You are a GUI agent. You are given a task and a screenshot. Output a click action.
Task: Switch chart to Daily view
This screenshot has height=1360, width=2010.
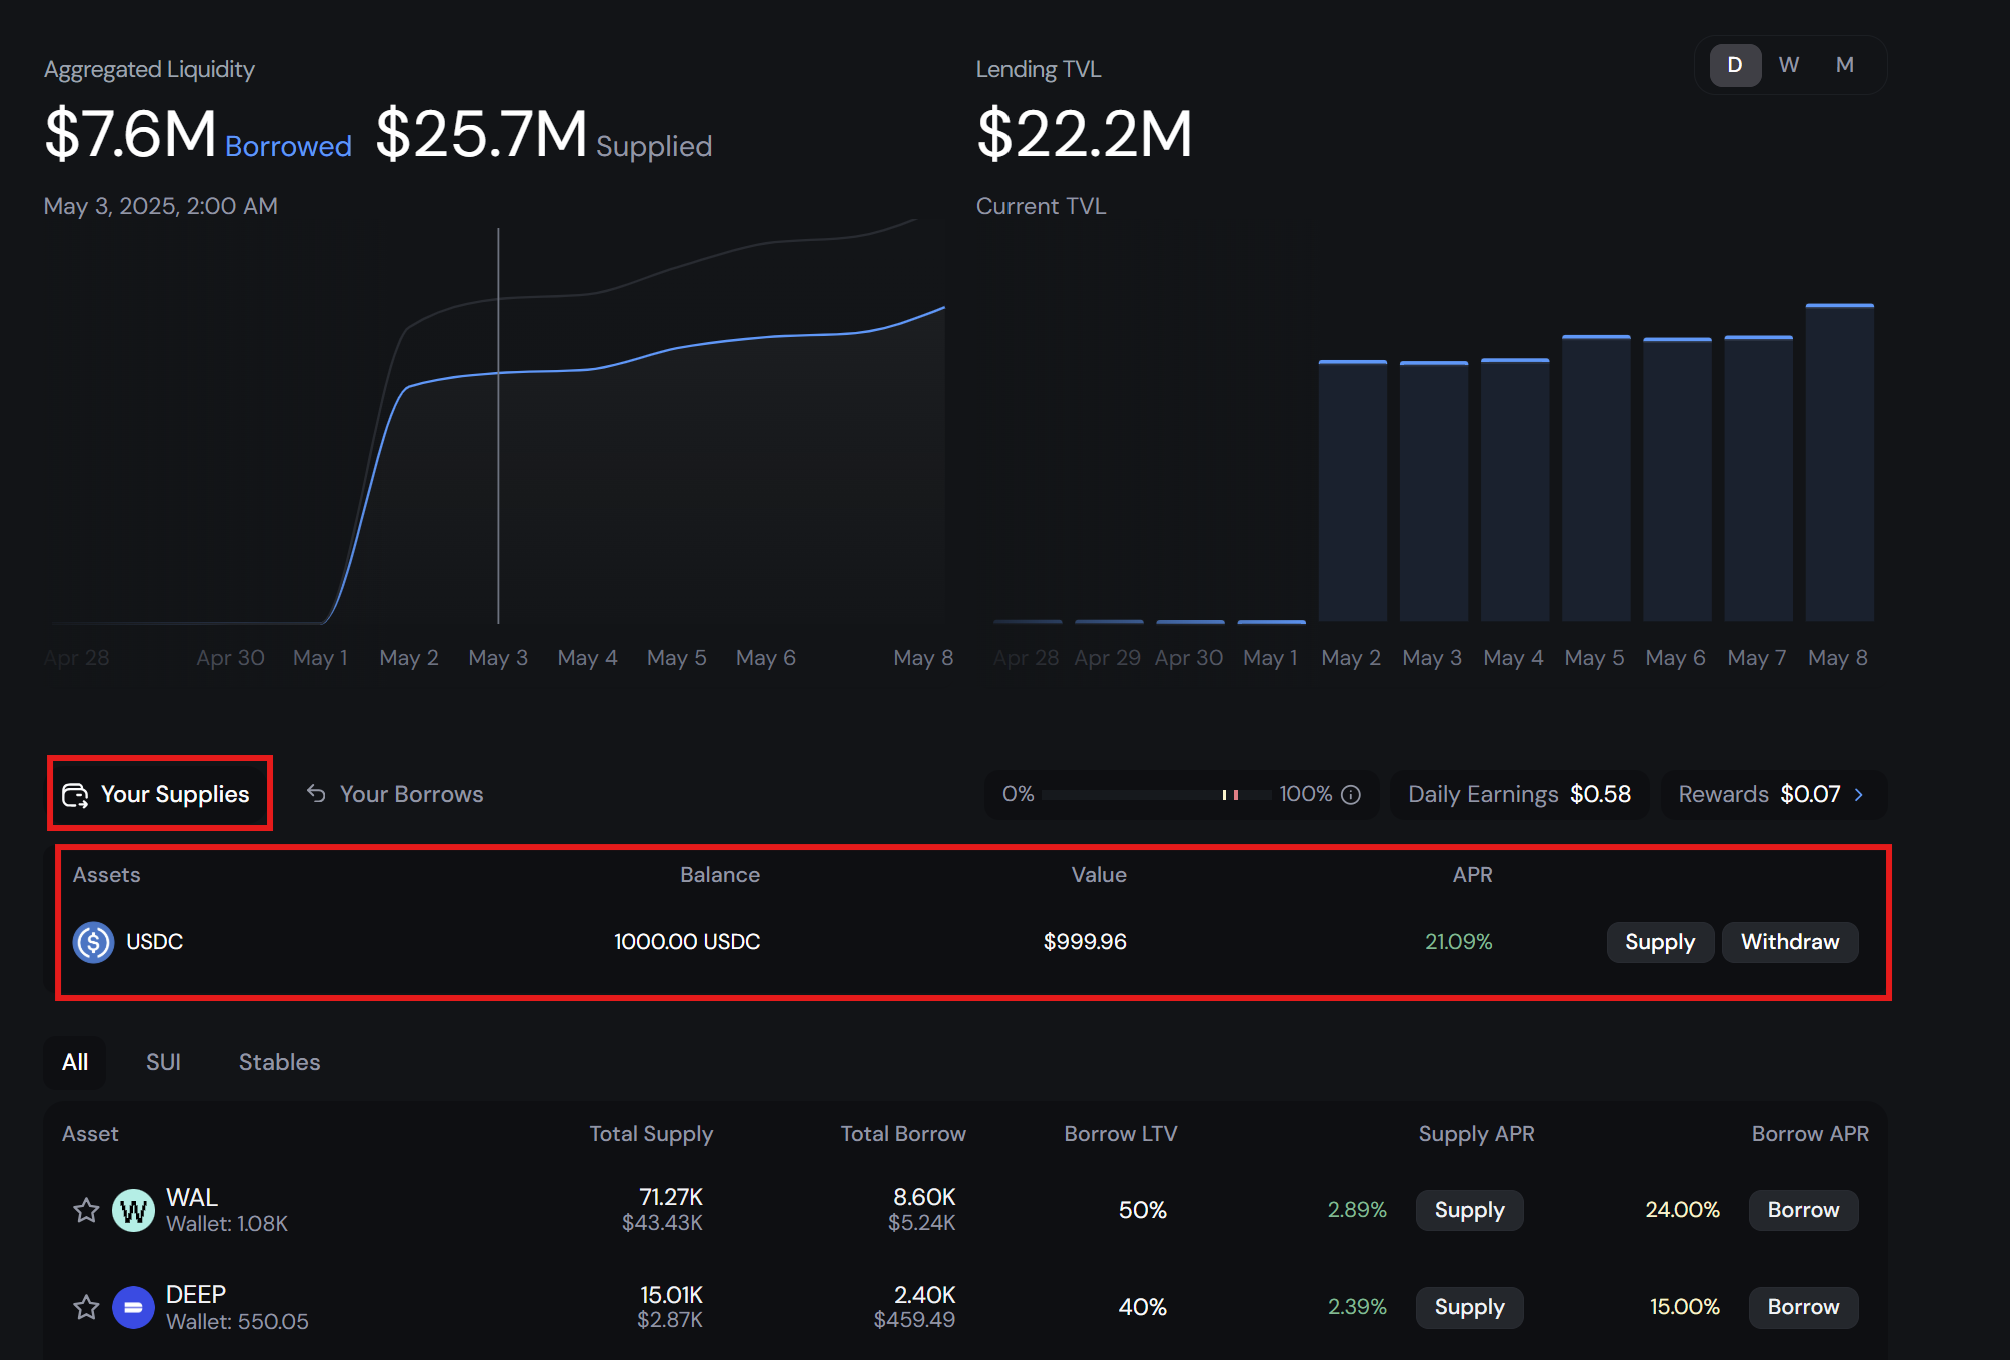(1735, 65)
